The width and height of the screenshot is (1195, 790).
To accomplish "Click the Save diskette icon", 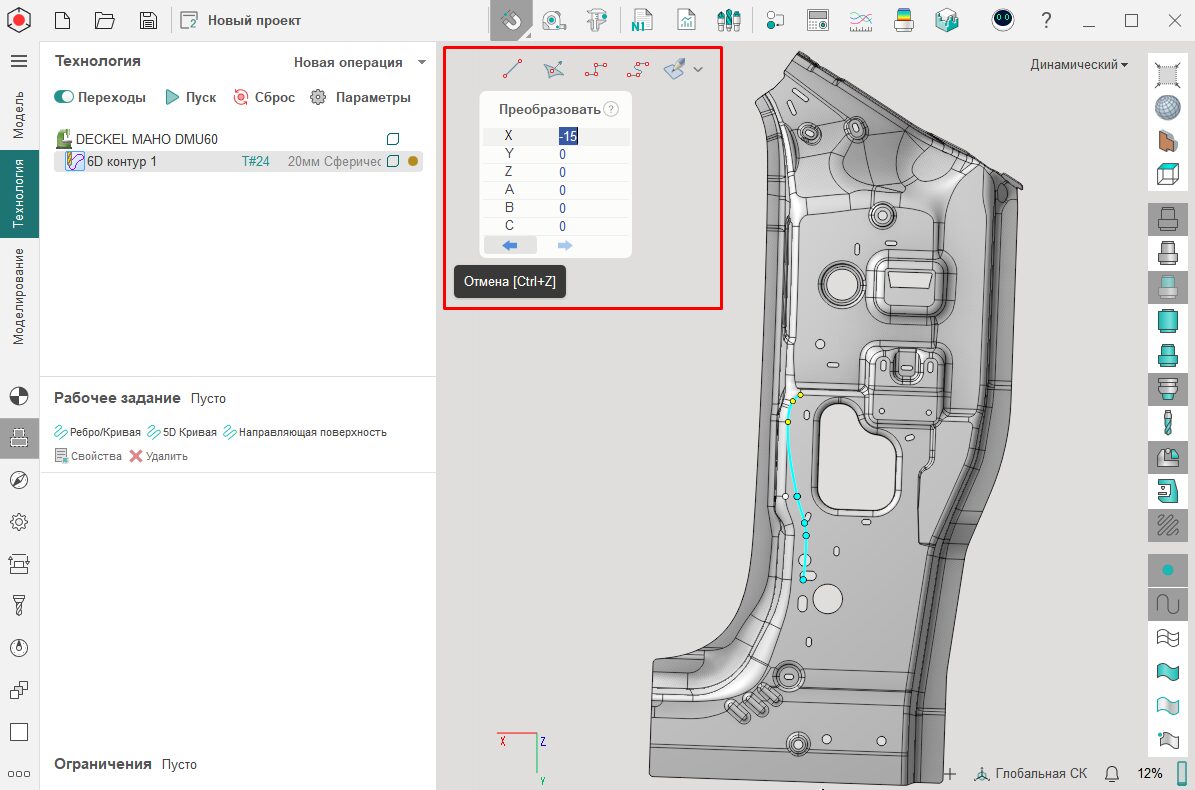I will (148, 20).
